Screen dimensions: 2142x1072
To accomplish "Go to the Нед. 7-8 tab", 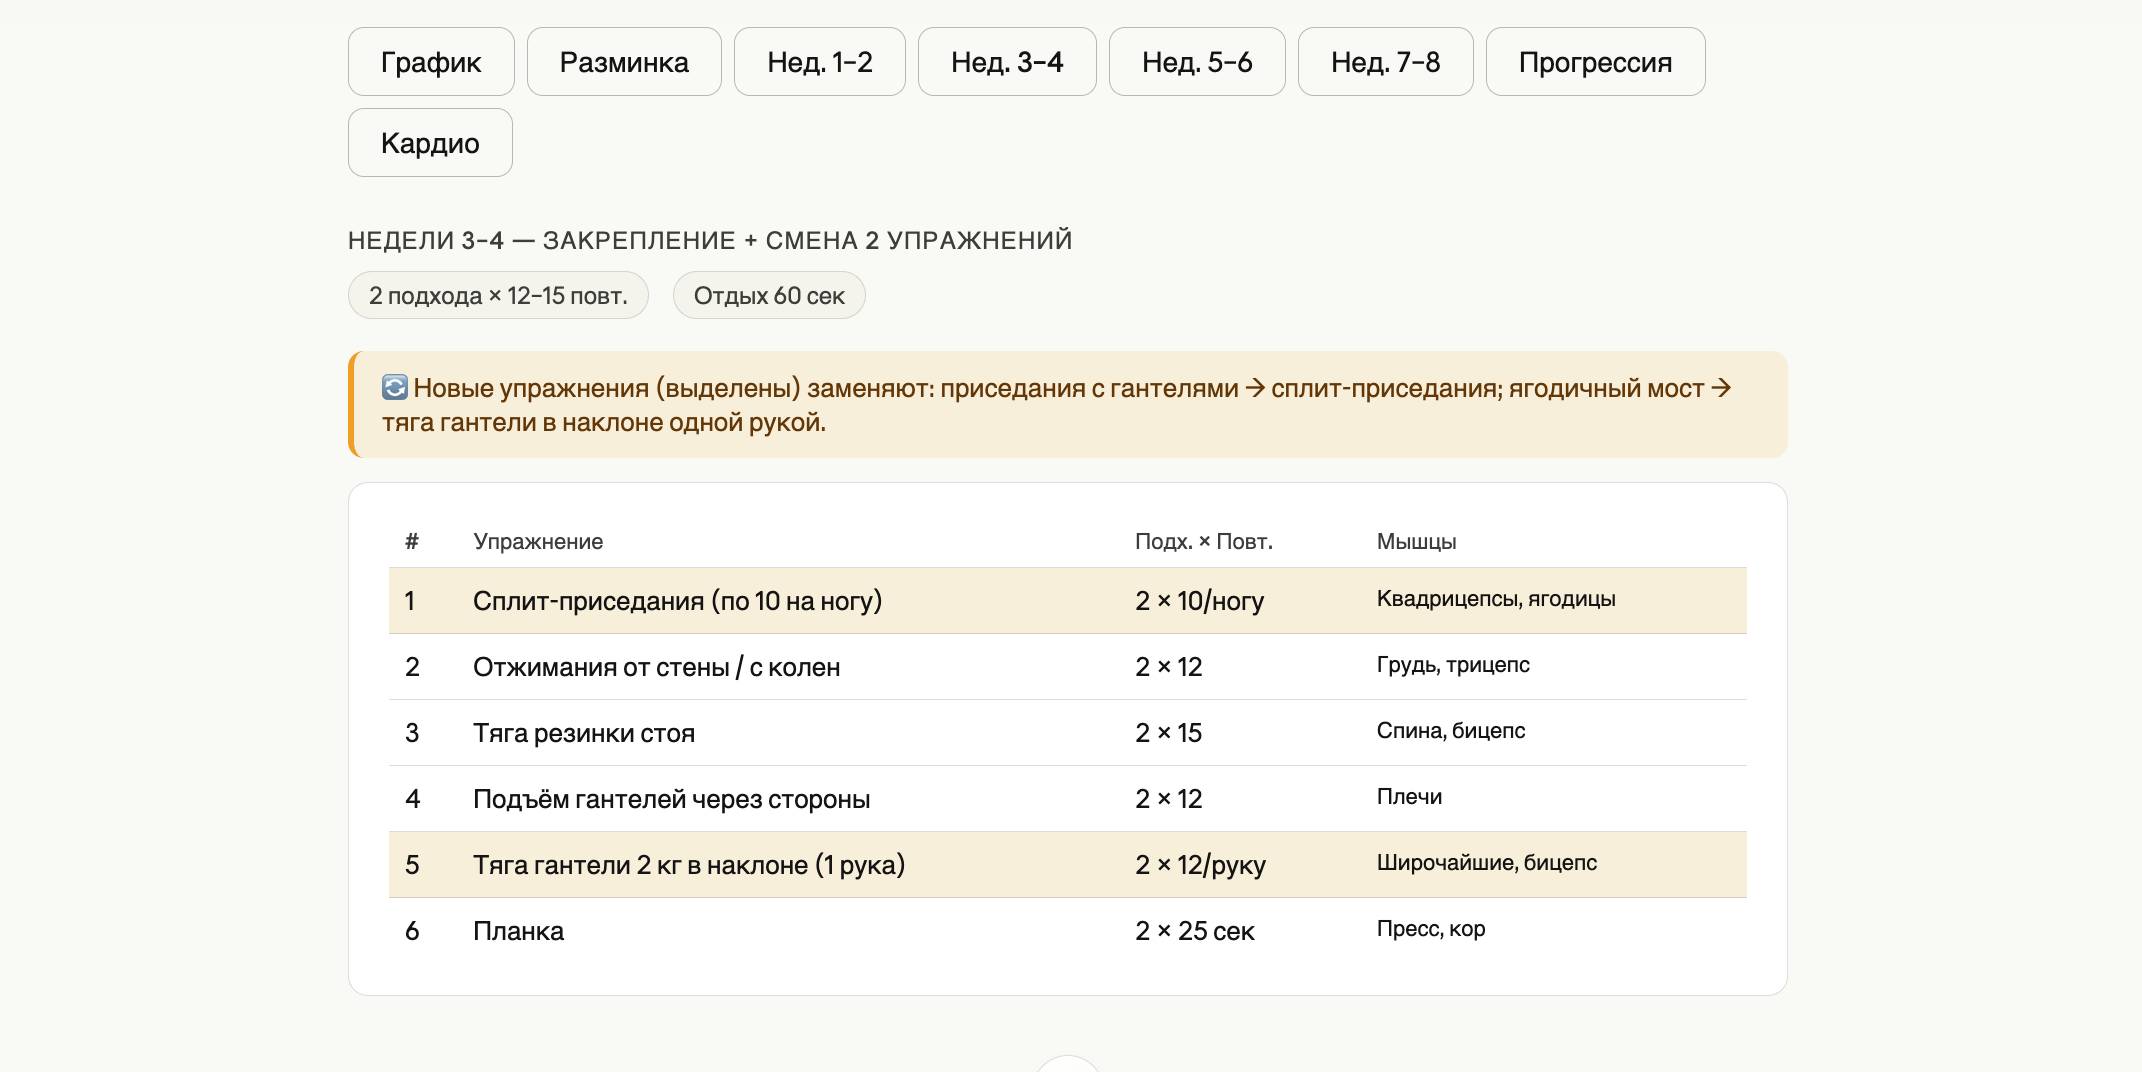I will click(x=1385, y=62).
